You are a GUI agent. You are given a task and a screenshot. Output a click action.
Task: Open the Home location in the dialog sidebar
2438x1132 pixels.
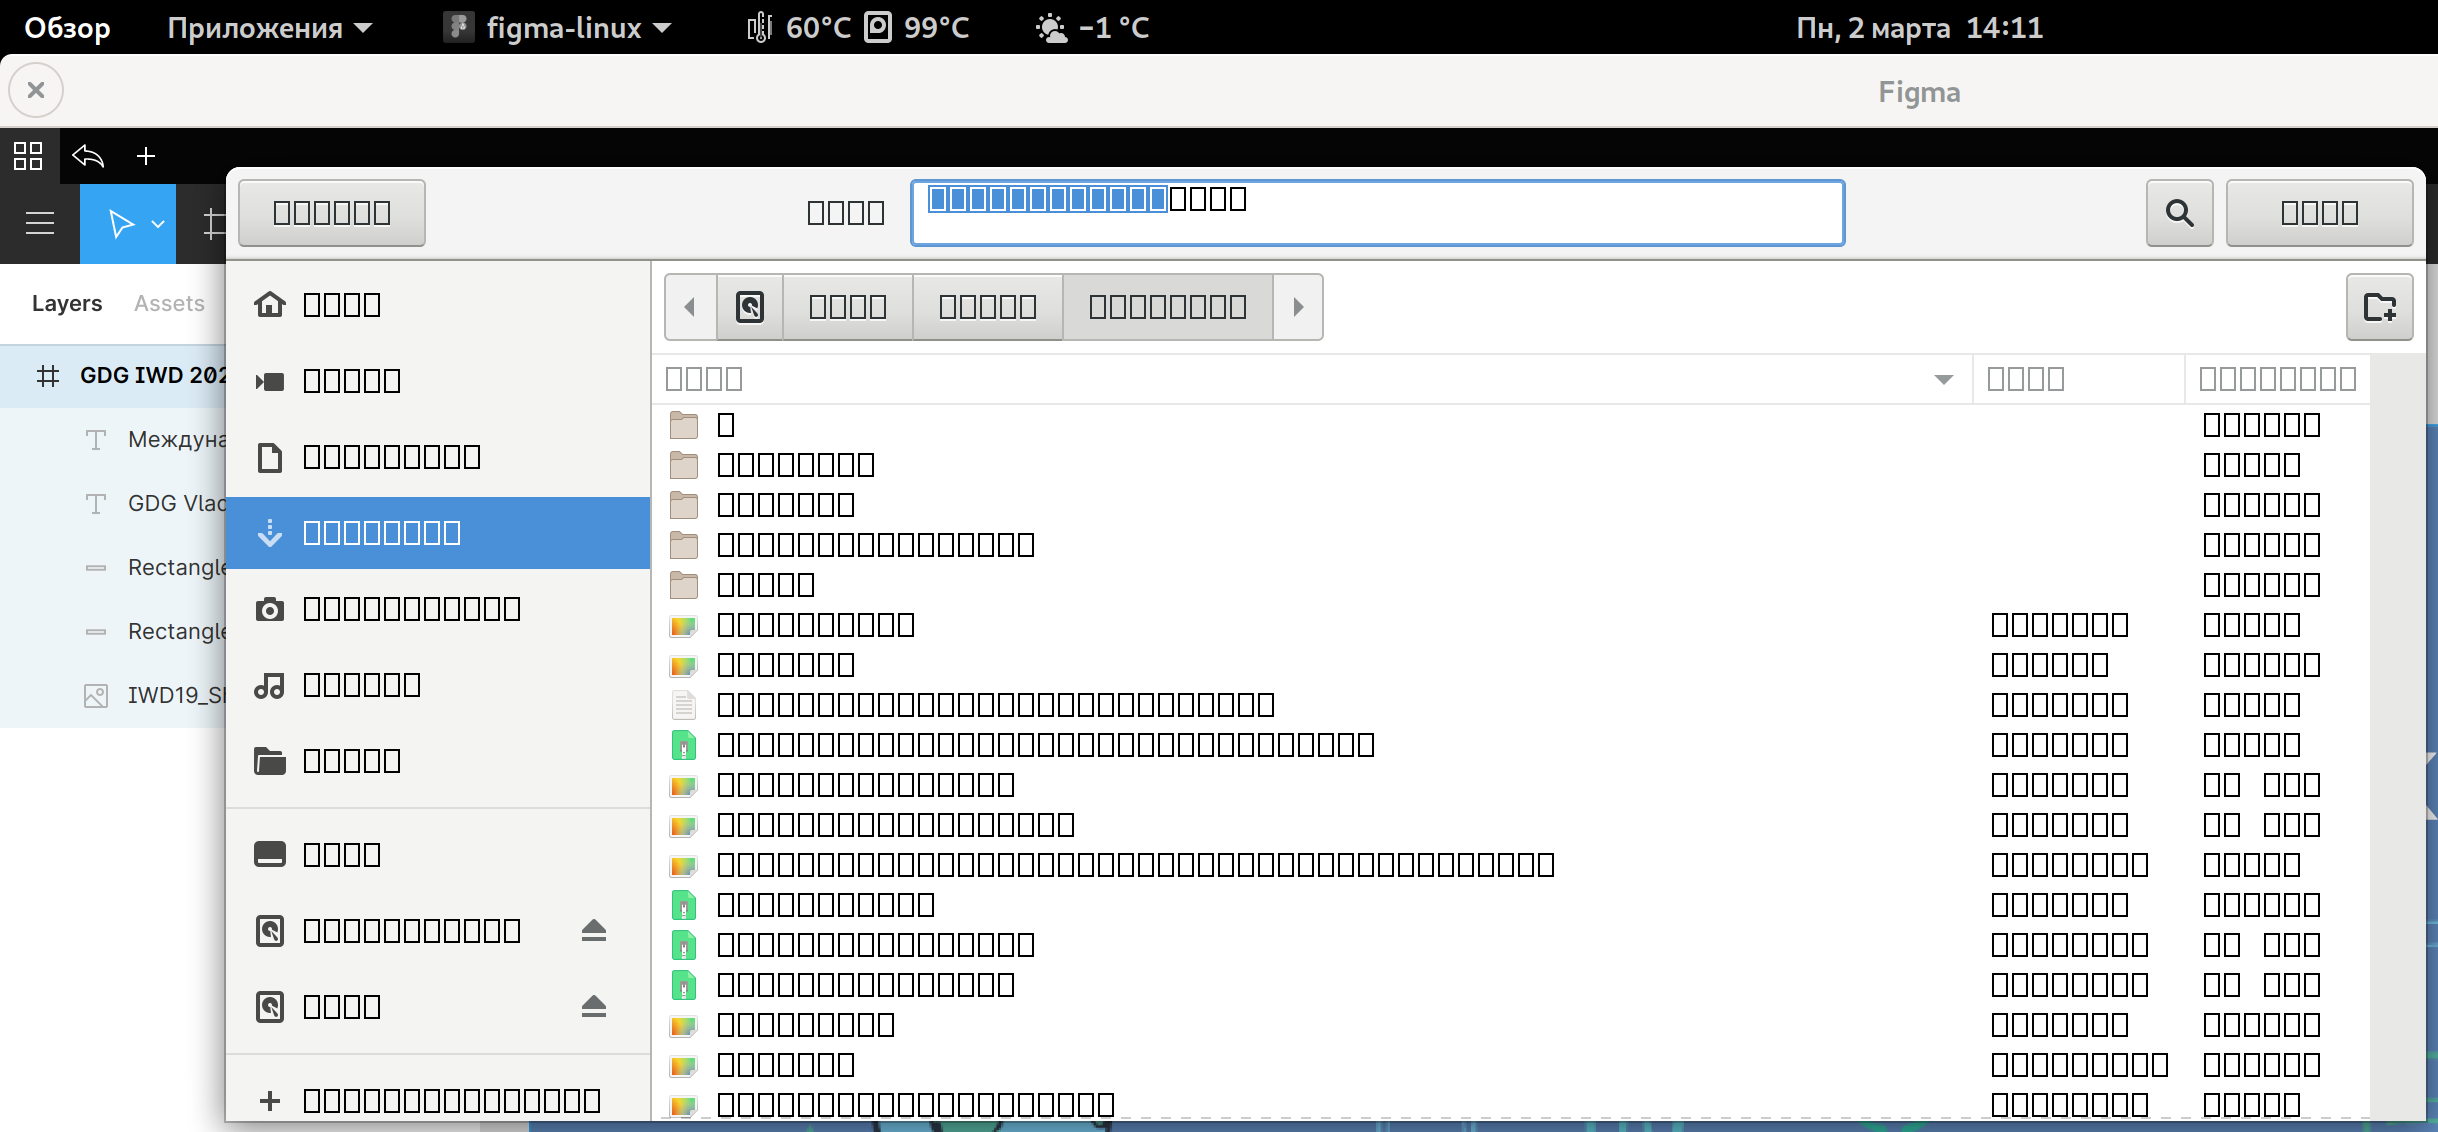(340, 305)
